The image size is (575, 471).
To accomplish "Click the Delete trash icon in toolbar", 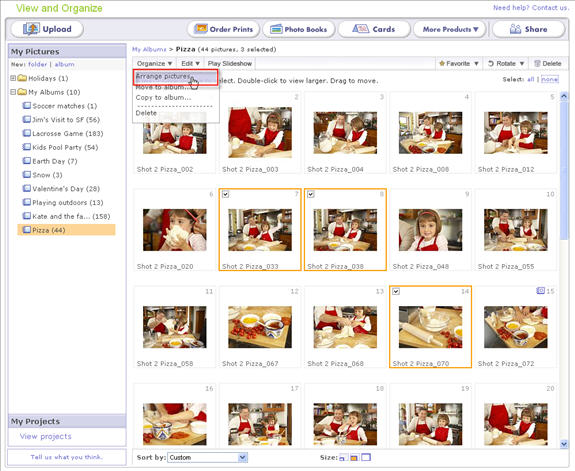I will (x=537, y=63).
